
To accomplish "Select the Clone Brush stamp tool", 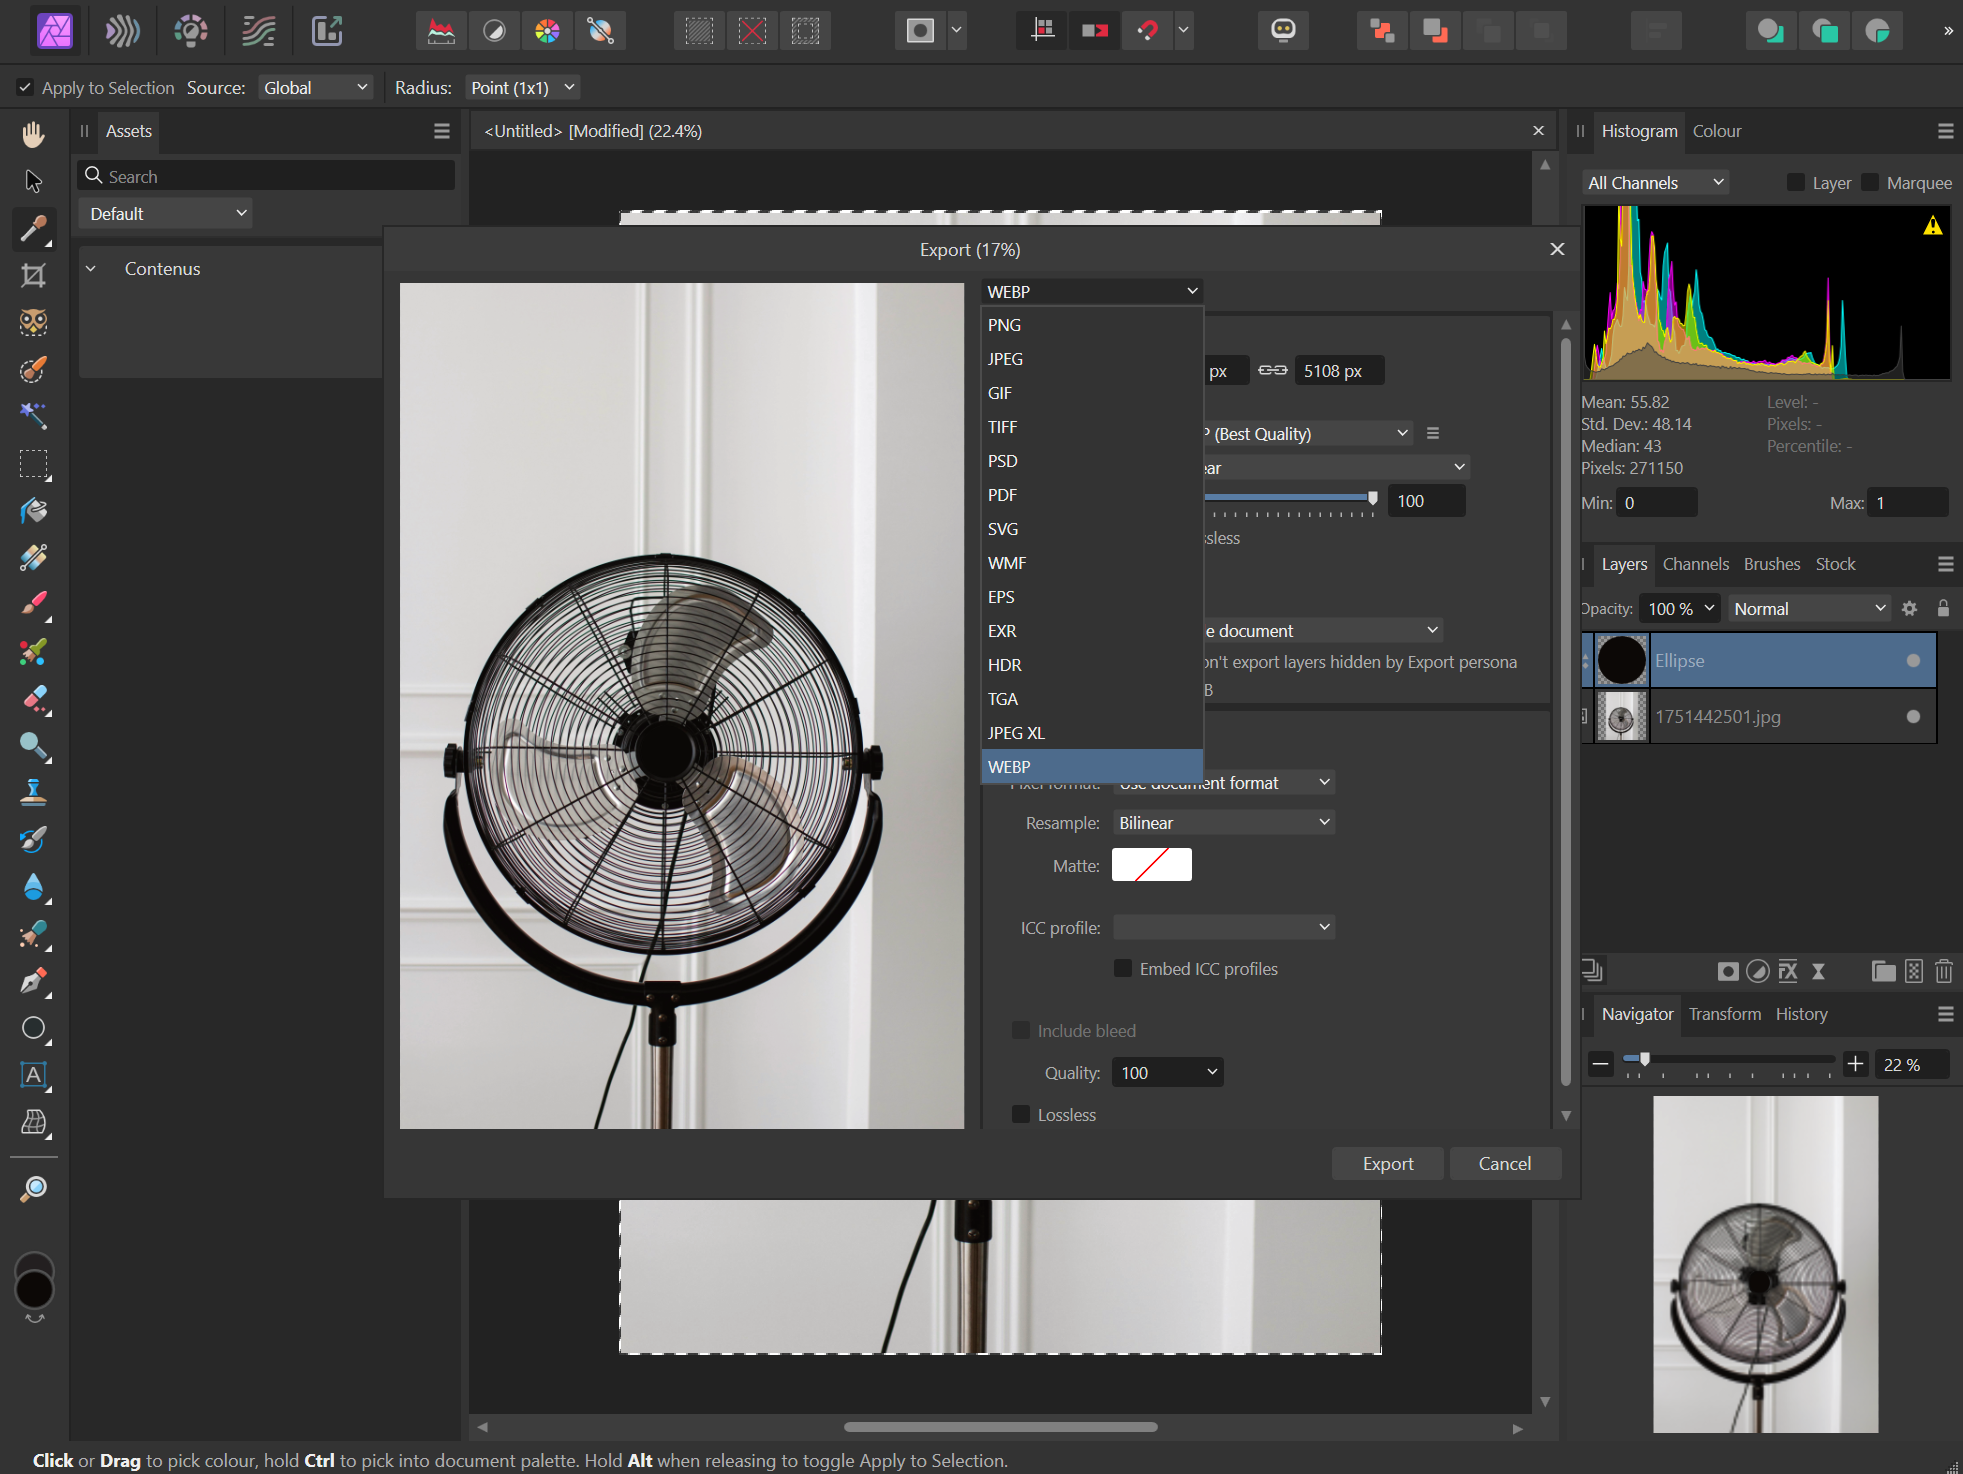I will [34, 792].
